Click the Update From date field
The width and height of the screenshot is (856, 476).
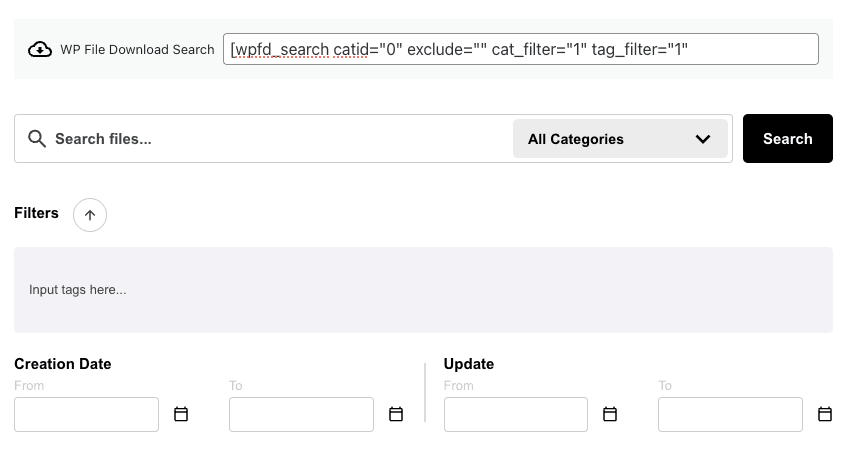point(515,414)
